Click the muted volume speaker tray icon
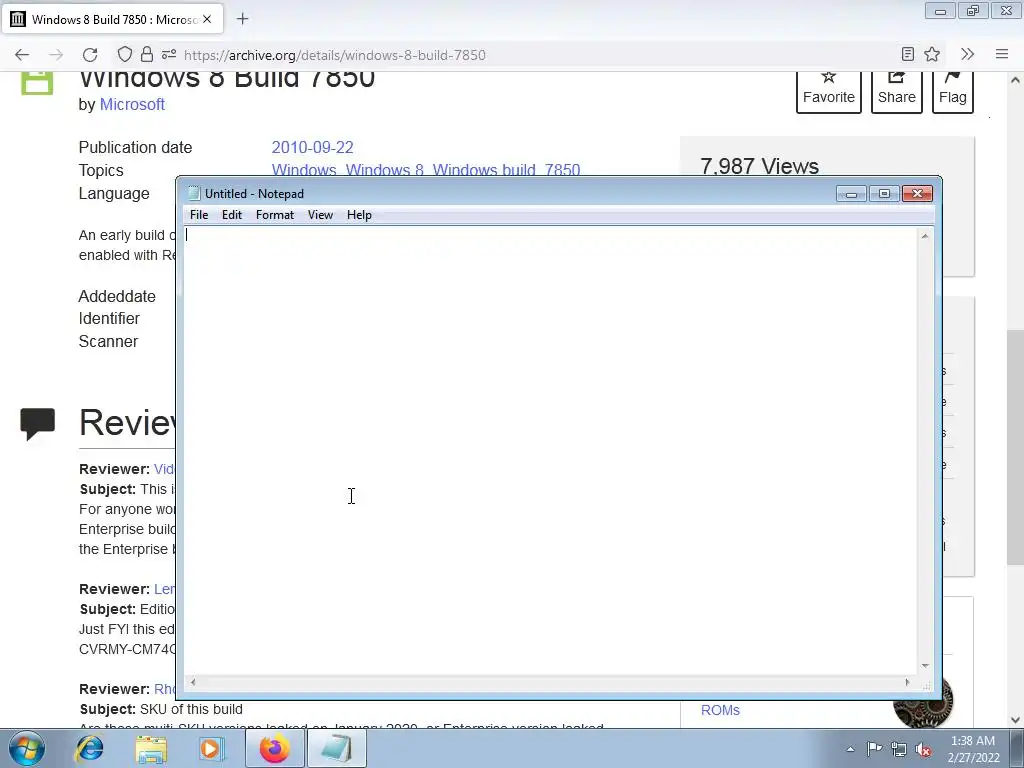 (923, 749)
